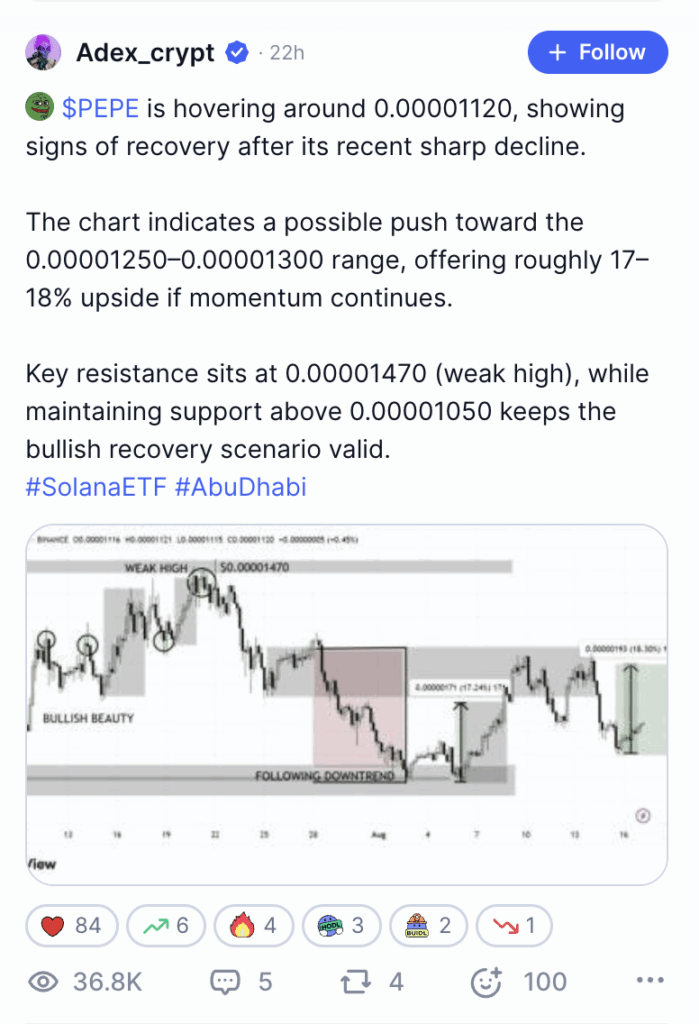The image size is (699, 1024).
Task: Toggle the BUIDL reaction with 2
Action: tap(429, 925)
